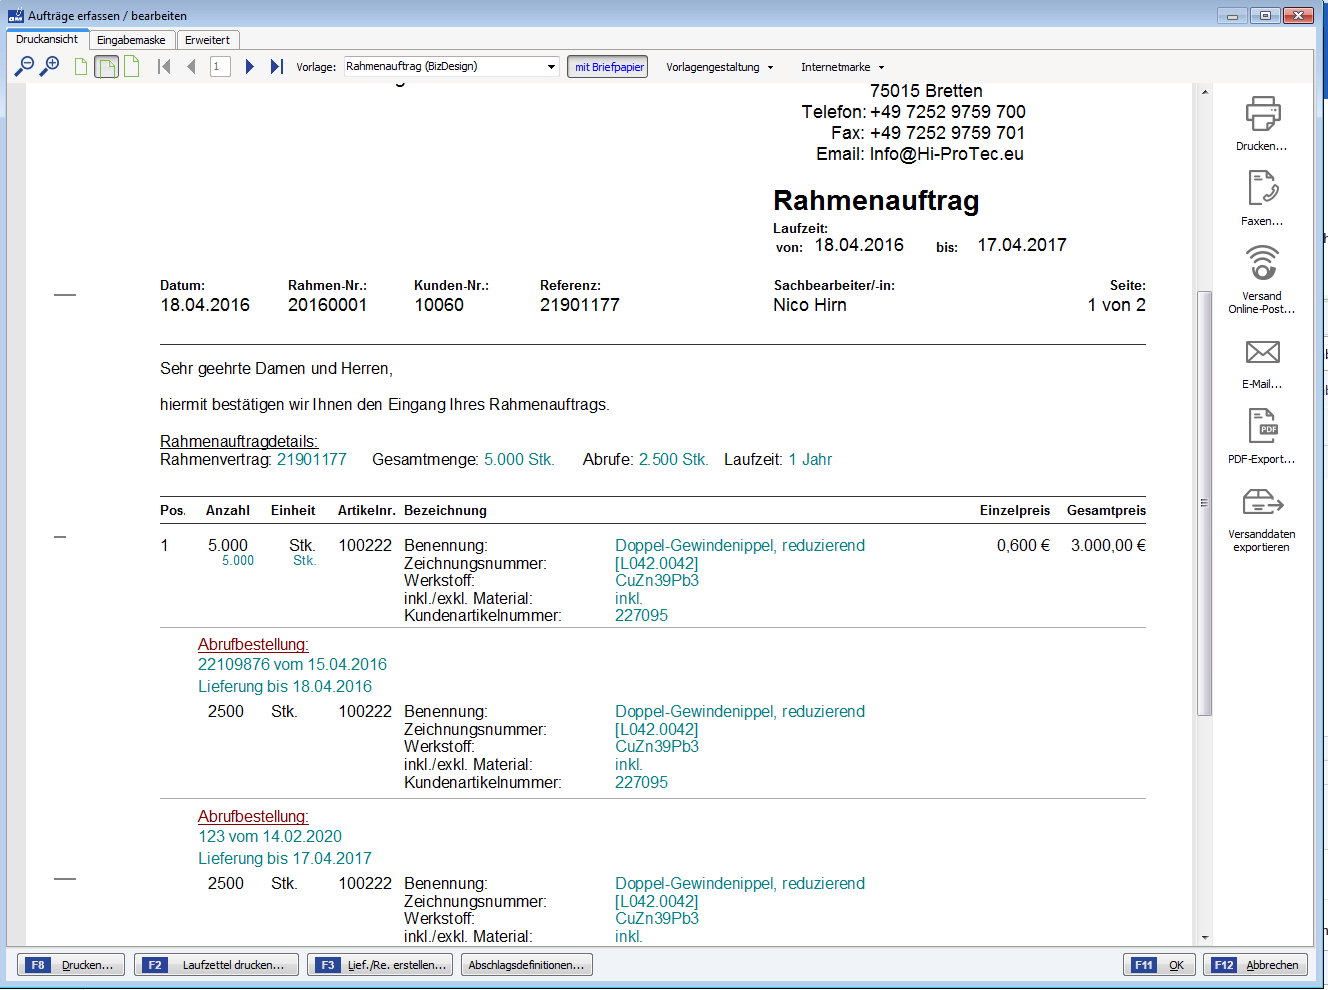Click the E-Mail envelope icon
This screenshot has height=990, width=1328.
[x=1262, y=352]
